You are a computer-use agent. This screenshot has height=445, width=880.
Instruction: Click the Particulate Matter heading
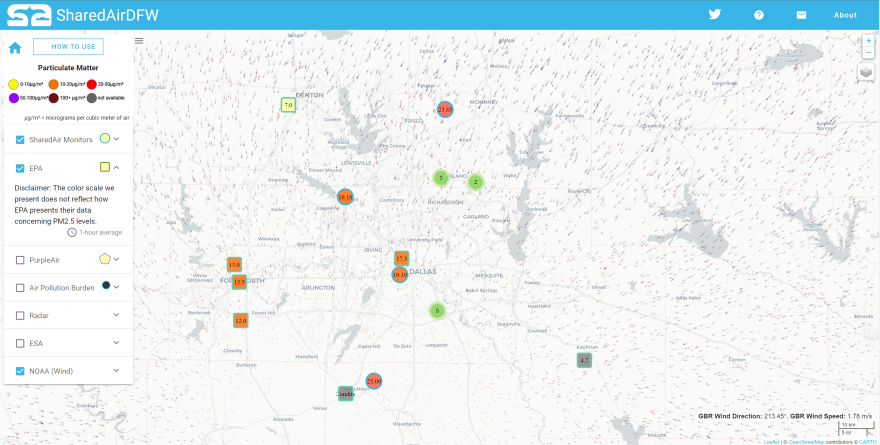[68, 68]
